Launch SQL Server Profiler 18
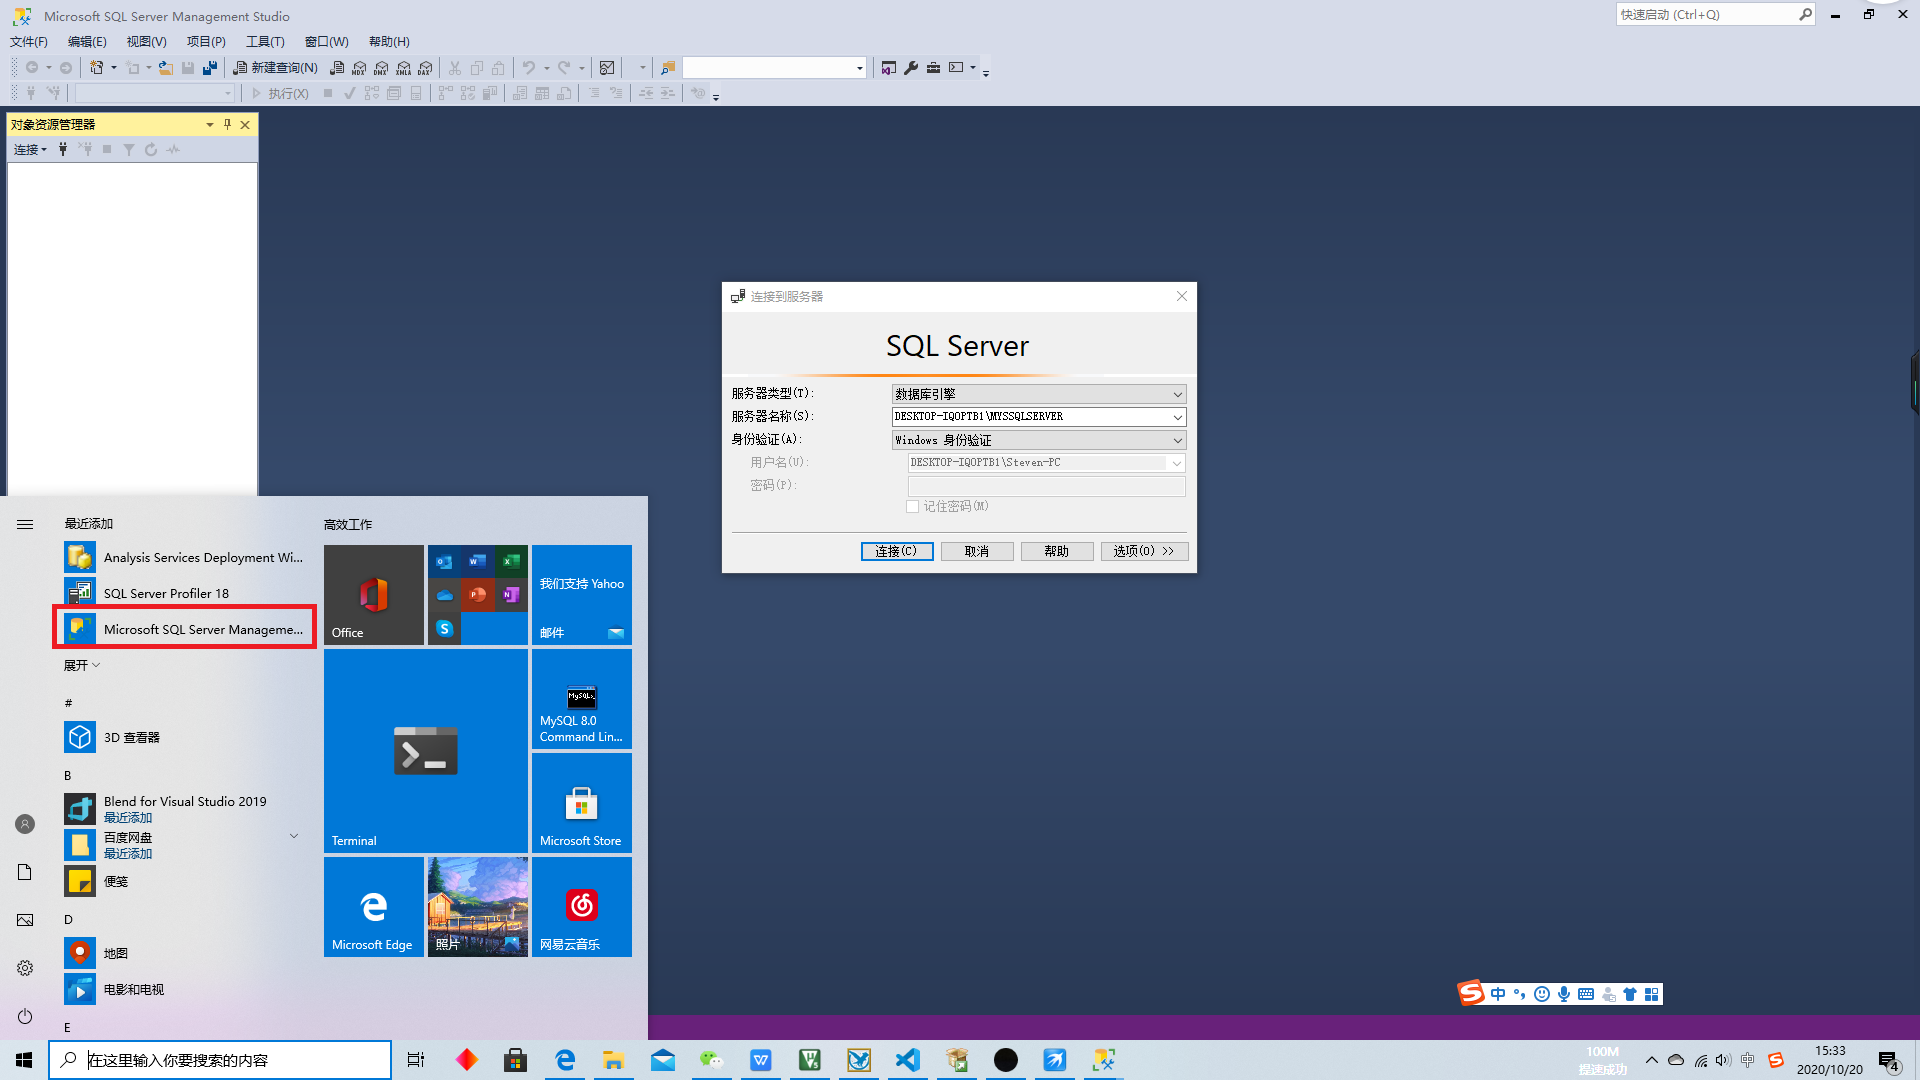The image size is (1920, 1080). point(184,593)
